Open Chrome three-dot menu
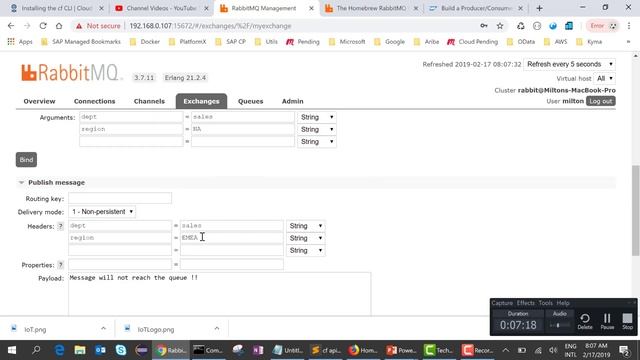Screen dimensions: 640x360 629,26
